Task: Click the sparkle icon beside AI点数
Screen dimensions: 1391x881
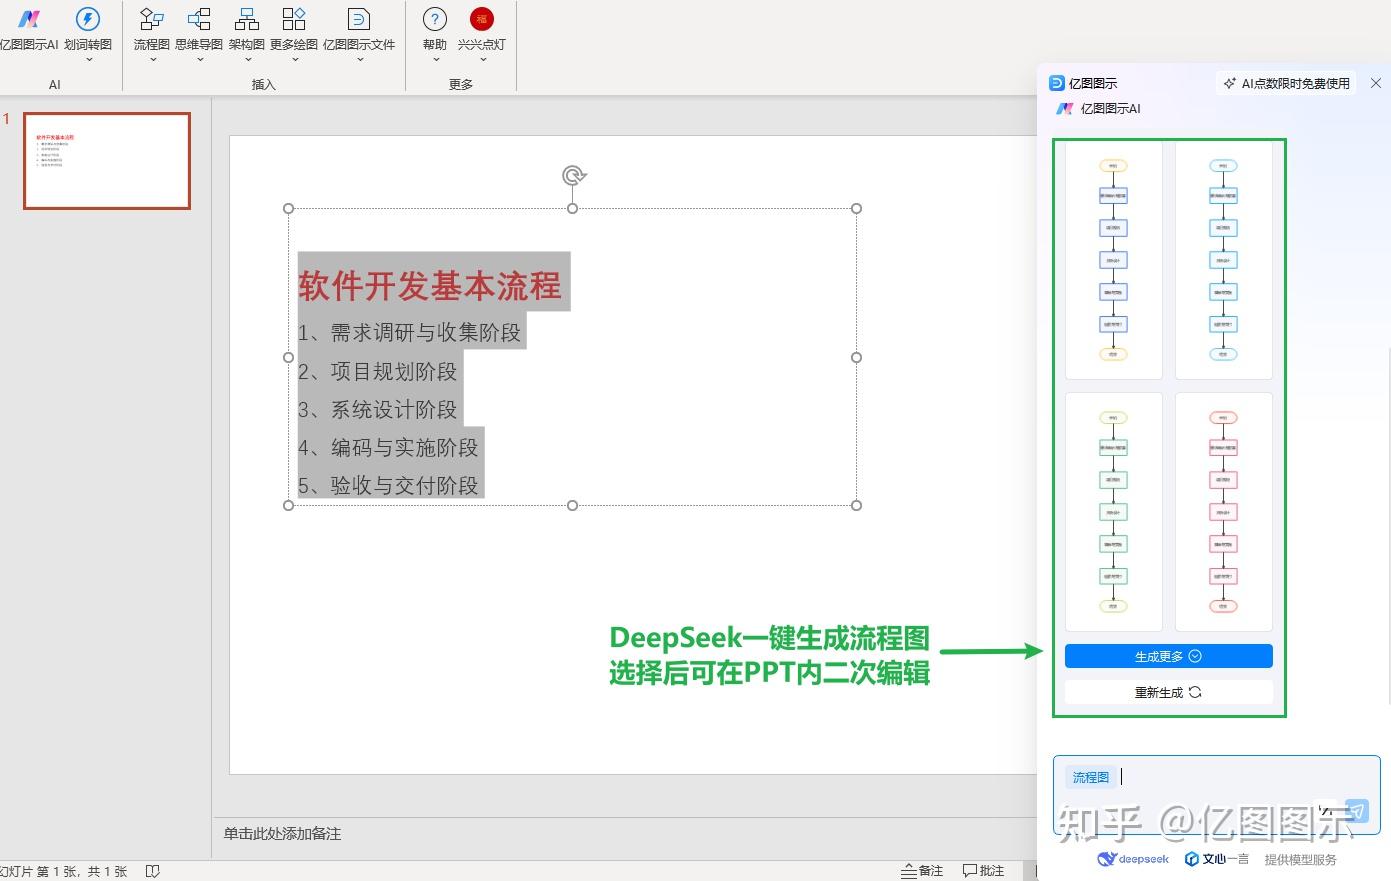Action: [x=1230, y=83]
